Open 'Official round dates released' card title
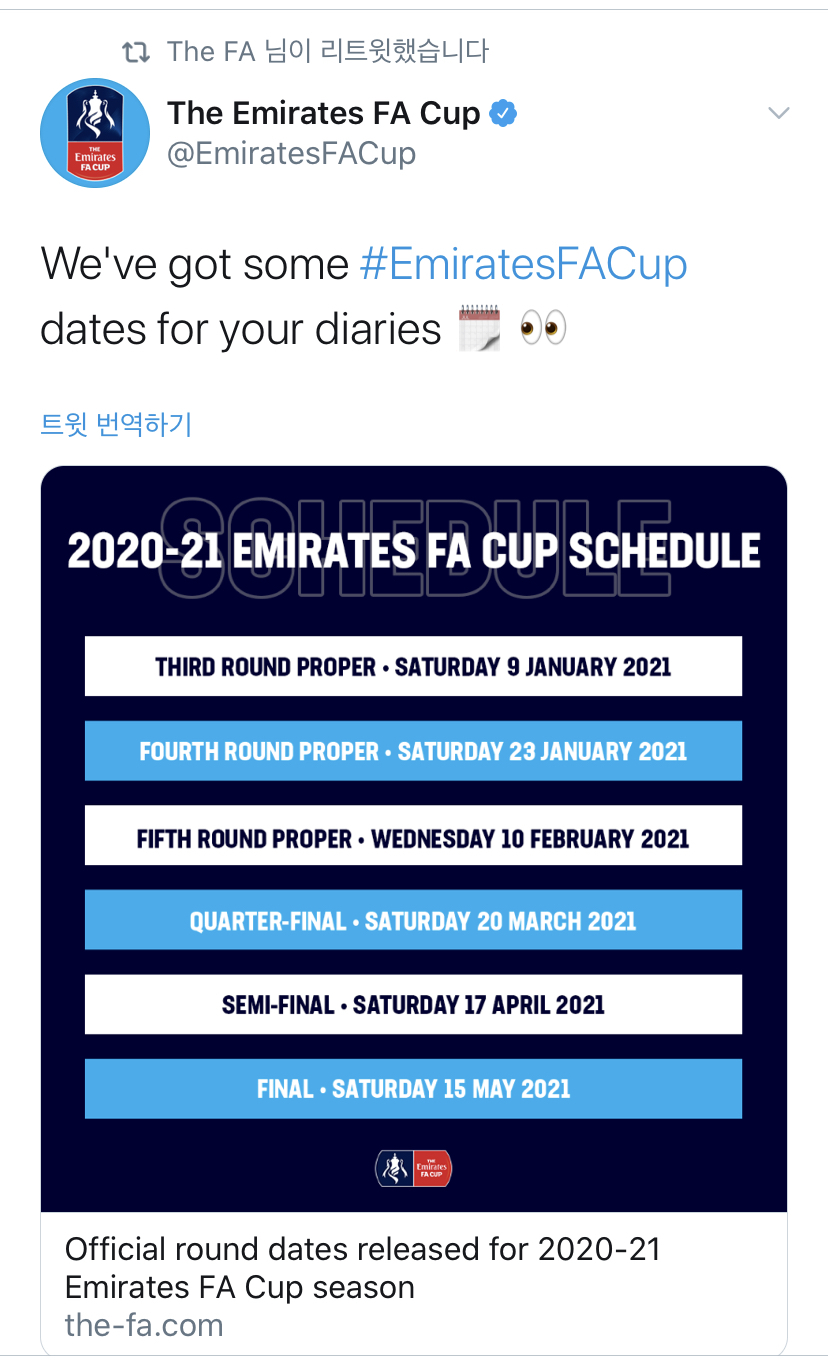The image size is (828, 1372). [x=362, y=1267]
